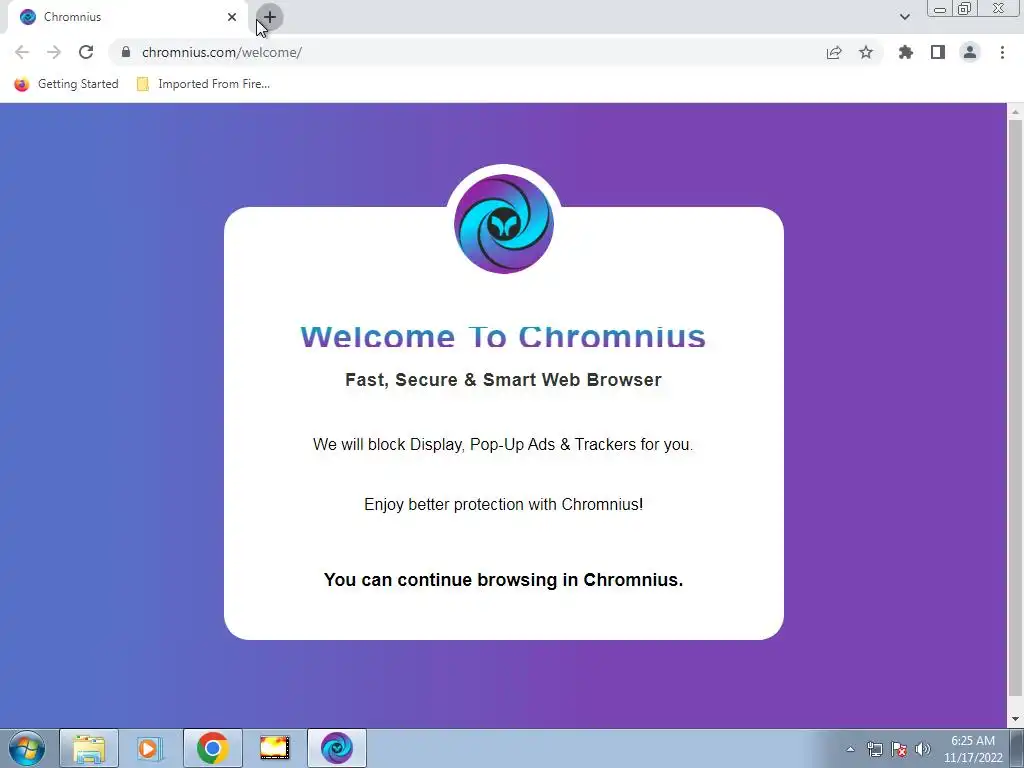Open the Windows Start menu
The height and width of the screenshot is (768, 1024).
coord(27,748)
